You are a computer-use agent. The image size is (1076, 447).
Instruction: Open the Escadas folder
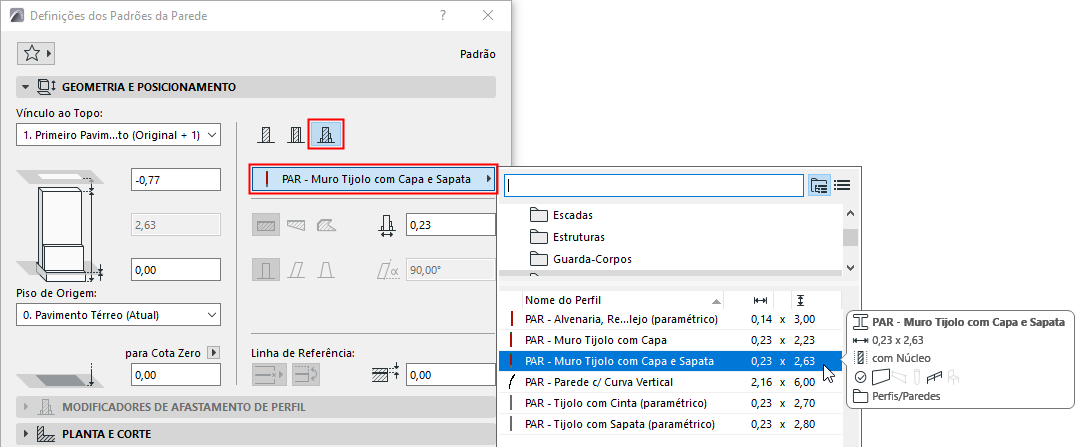click(561, 215)
